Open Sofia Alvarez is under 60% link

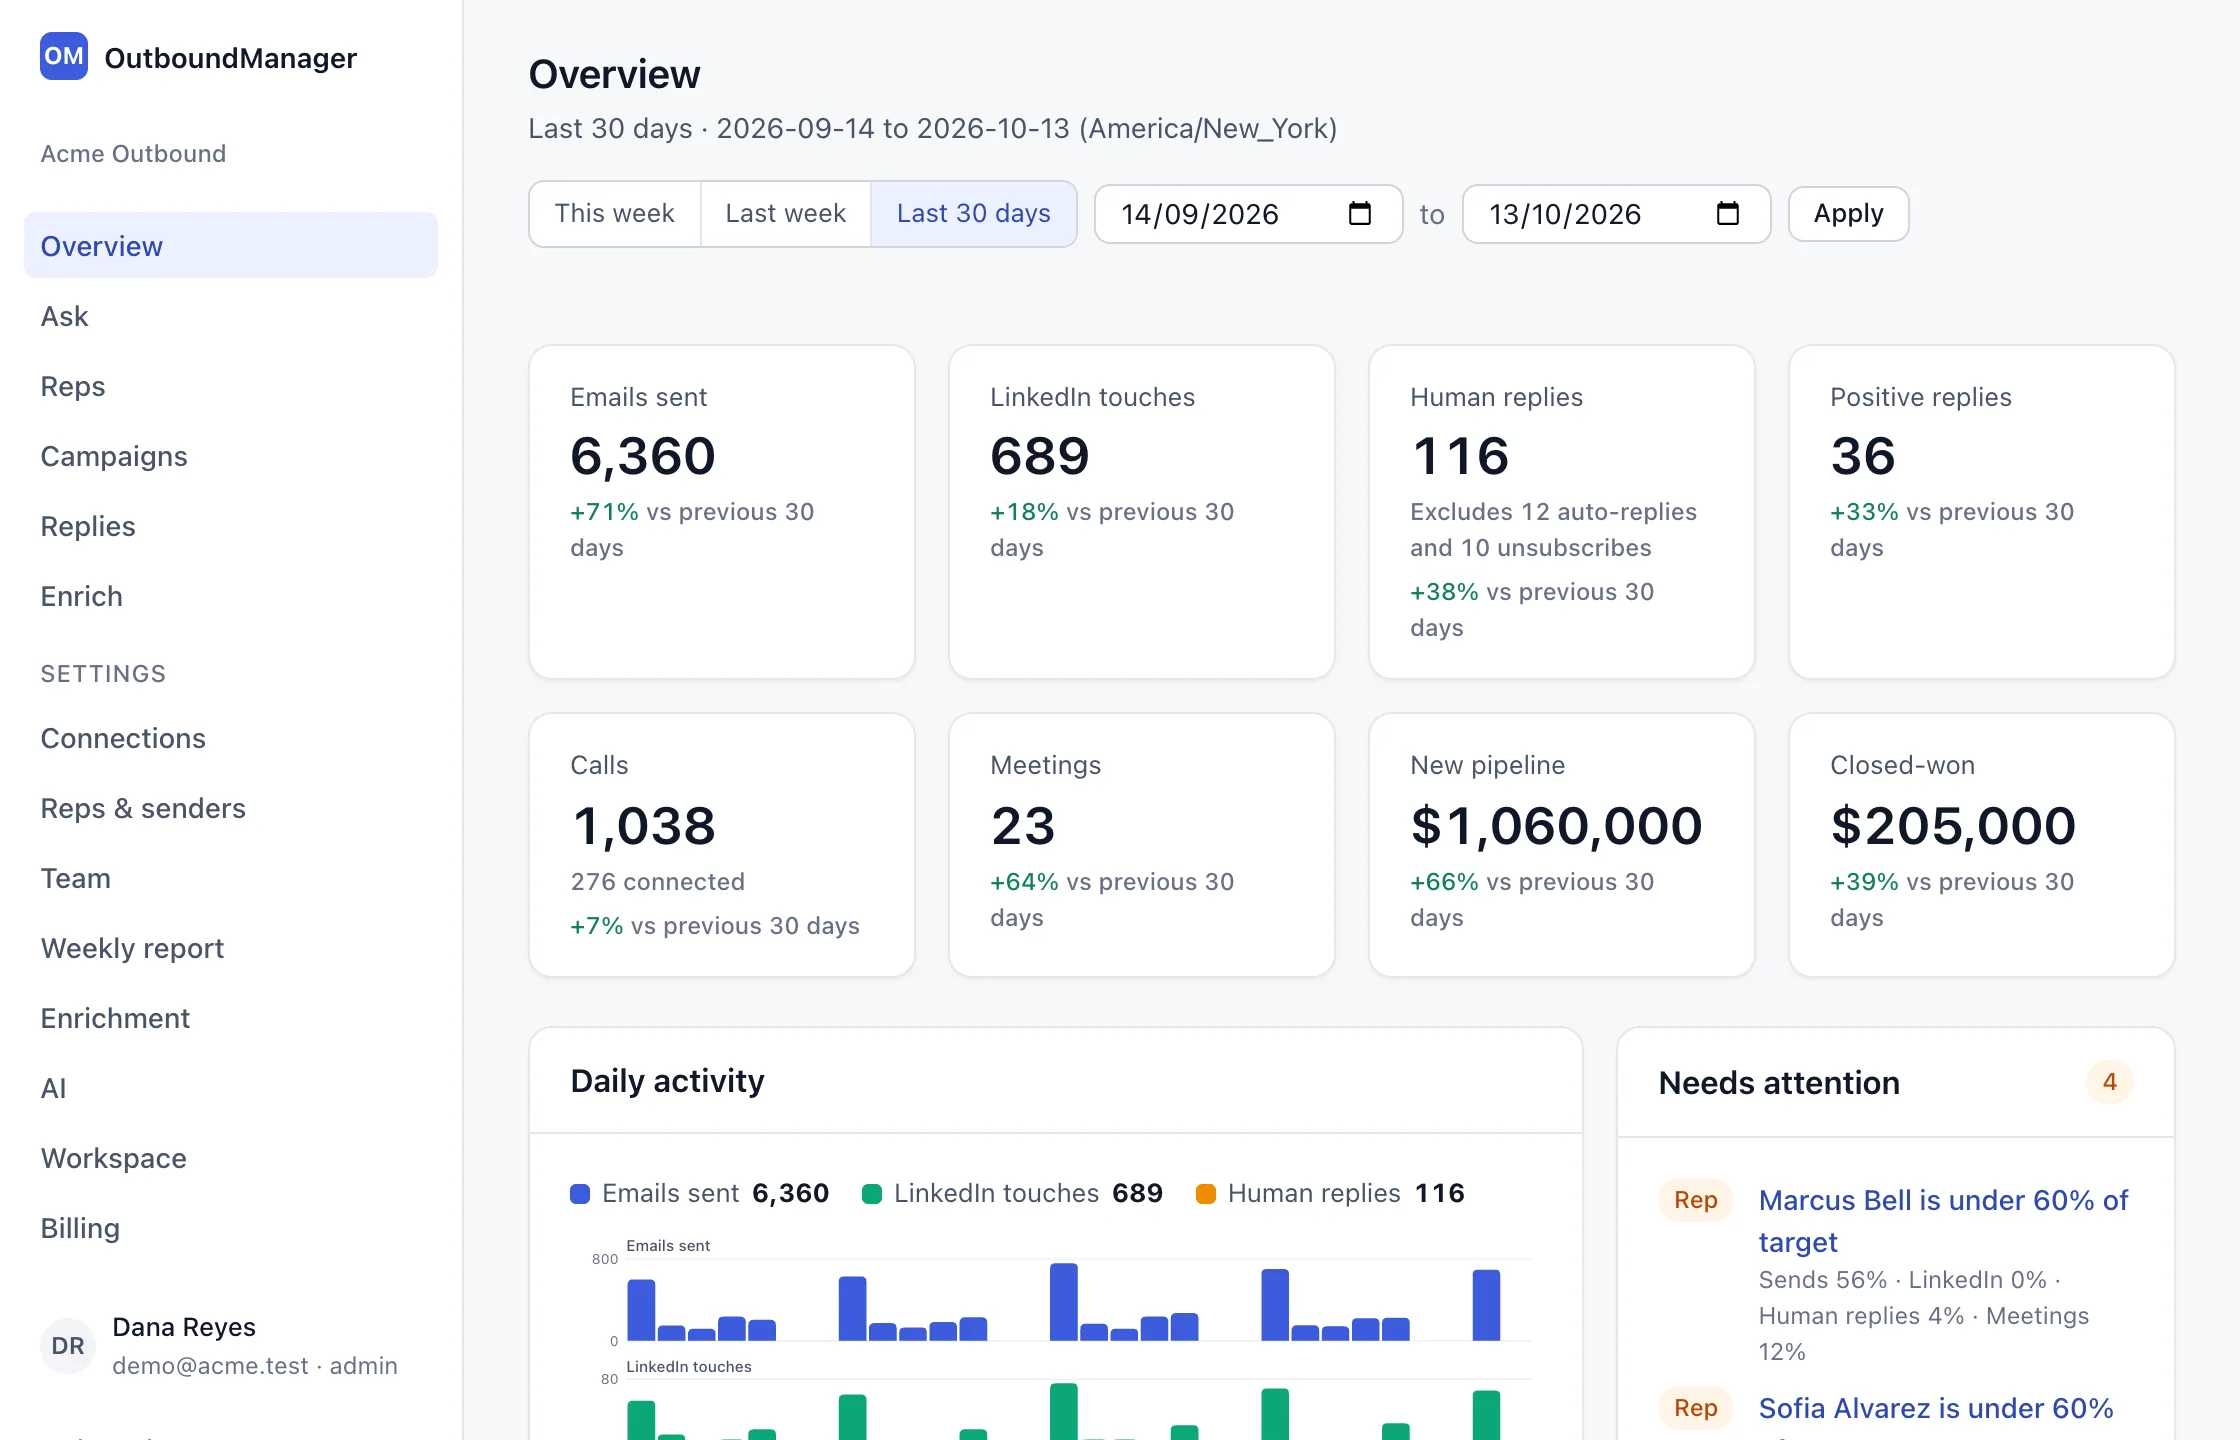(x=1936, y=1408)
